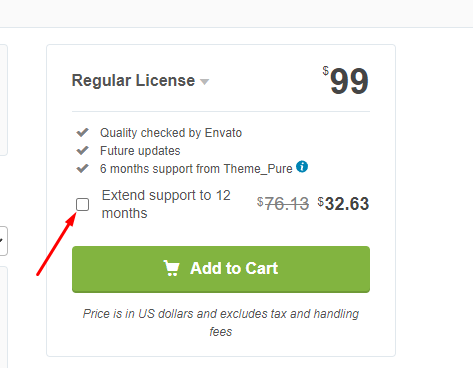
Task: Click the divider line under Regular License
Action: point(221,112)
